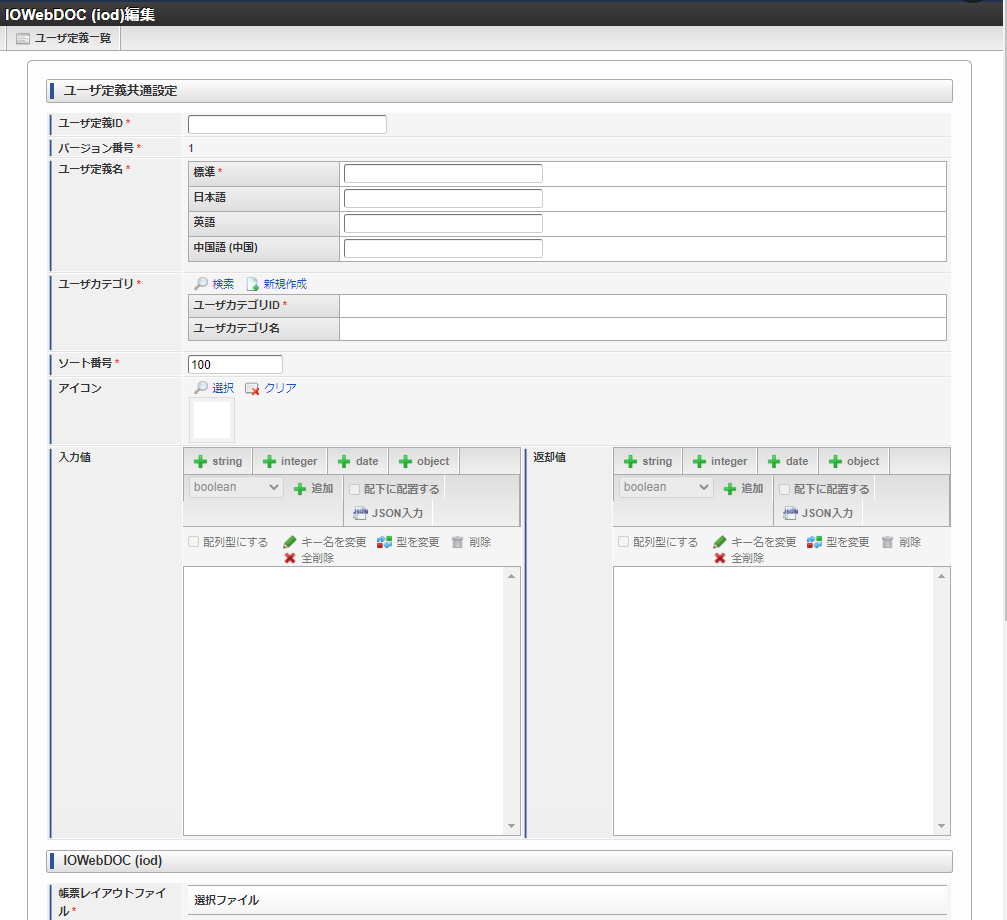Click 削除 trash in the 入力値 panel
Viewport: 1007px width, 920px height.
(x=471, y=542)
